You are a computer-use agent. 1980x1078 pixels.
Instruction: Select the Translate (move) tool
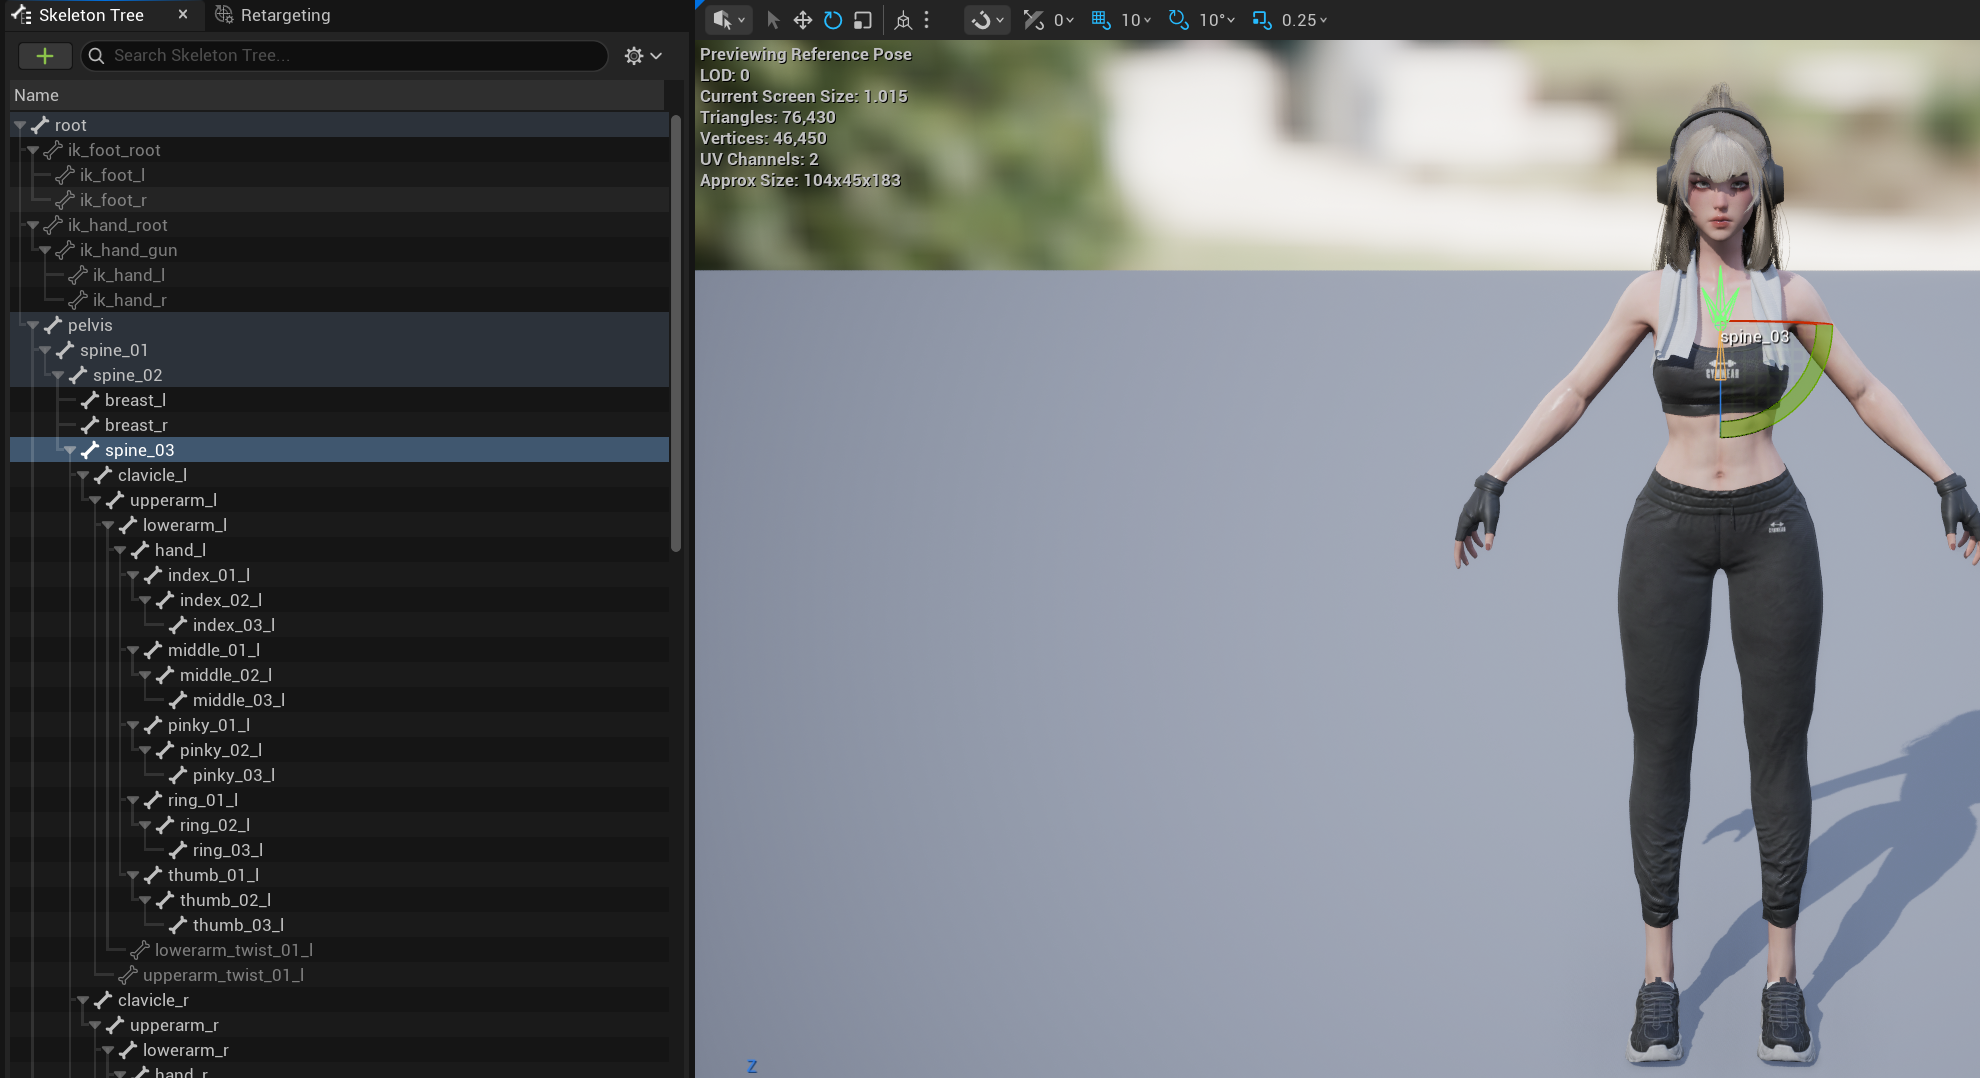point(802,20)
